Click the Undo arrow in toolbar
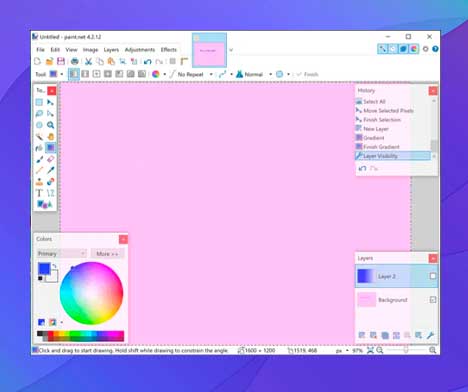468x392 pixels. tap(148, 61)
